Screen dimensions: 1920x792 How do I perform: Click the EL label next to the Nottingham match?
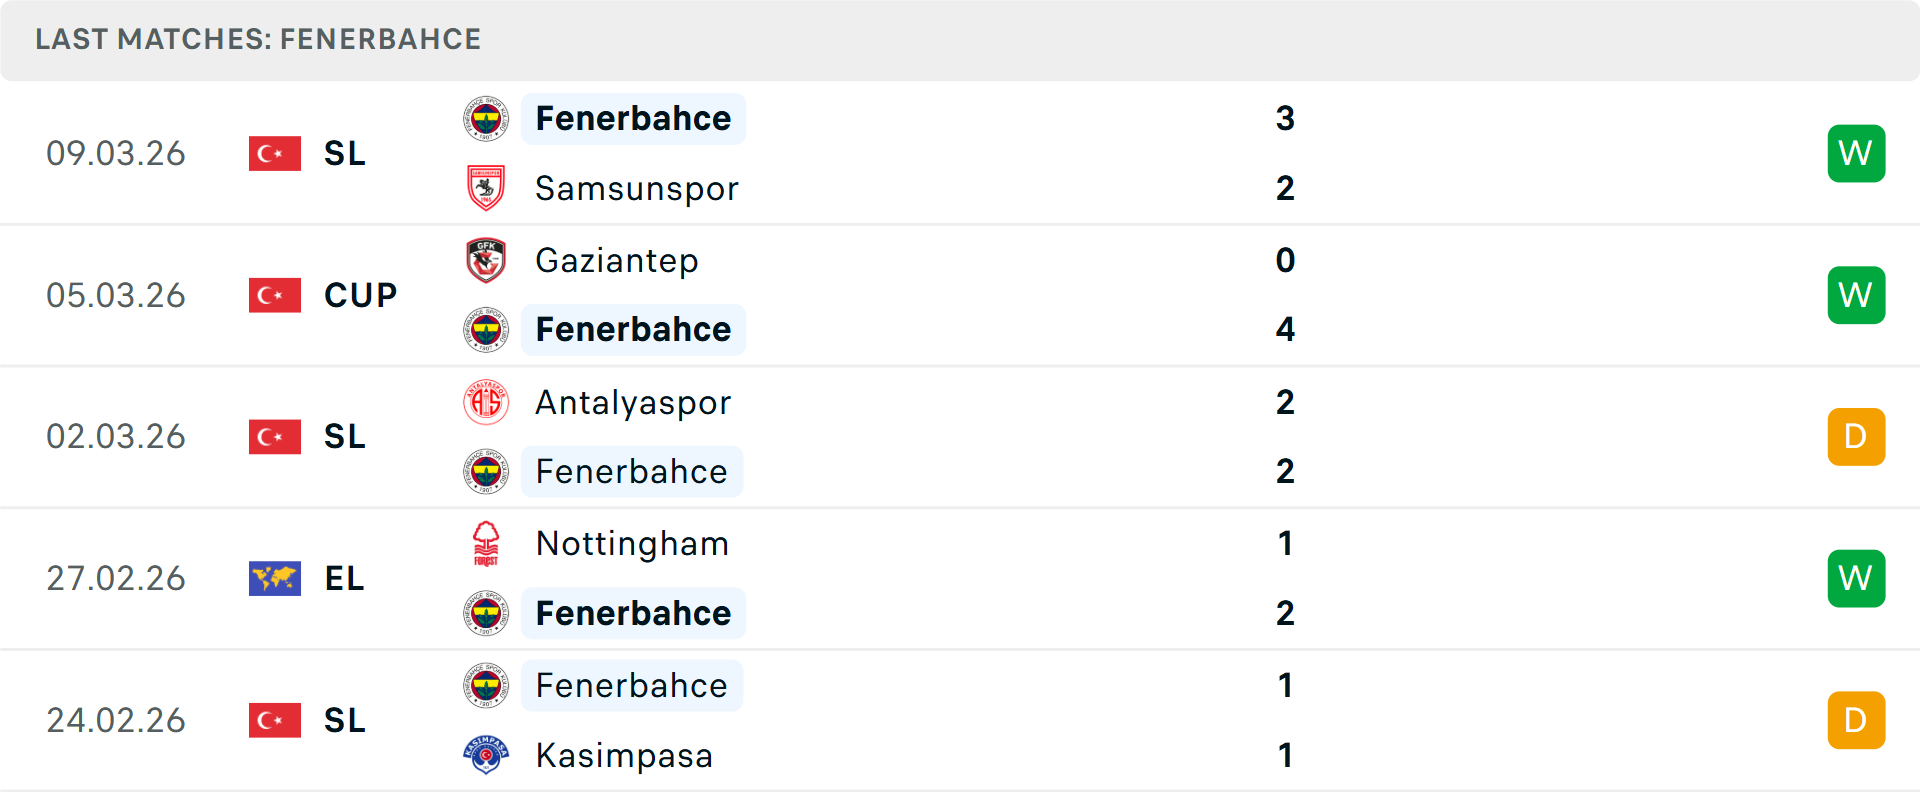[x=343, y=578]
